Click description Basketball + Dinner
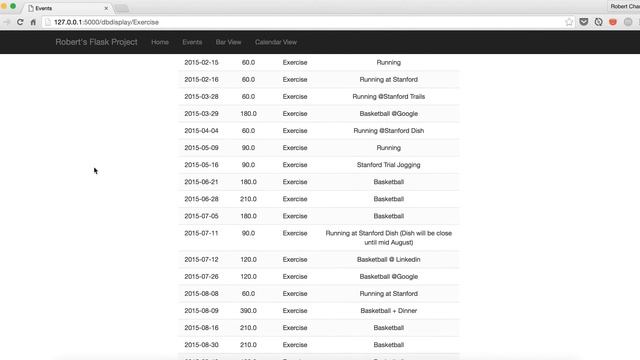This screenshot has height=360, width=640. tap(389, 311)
